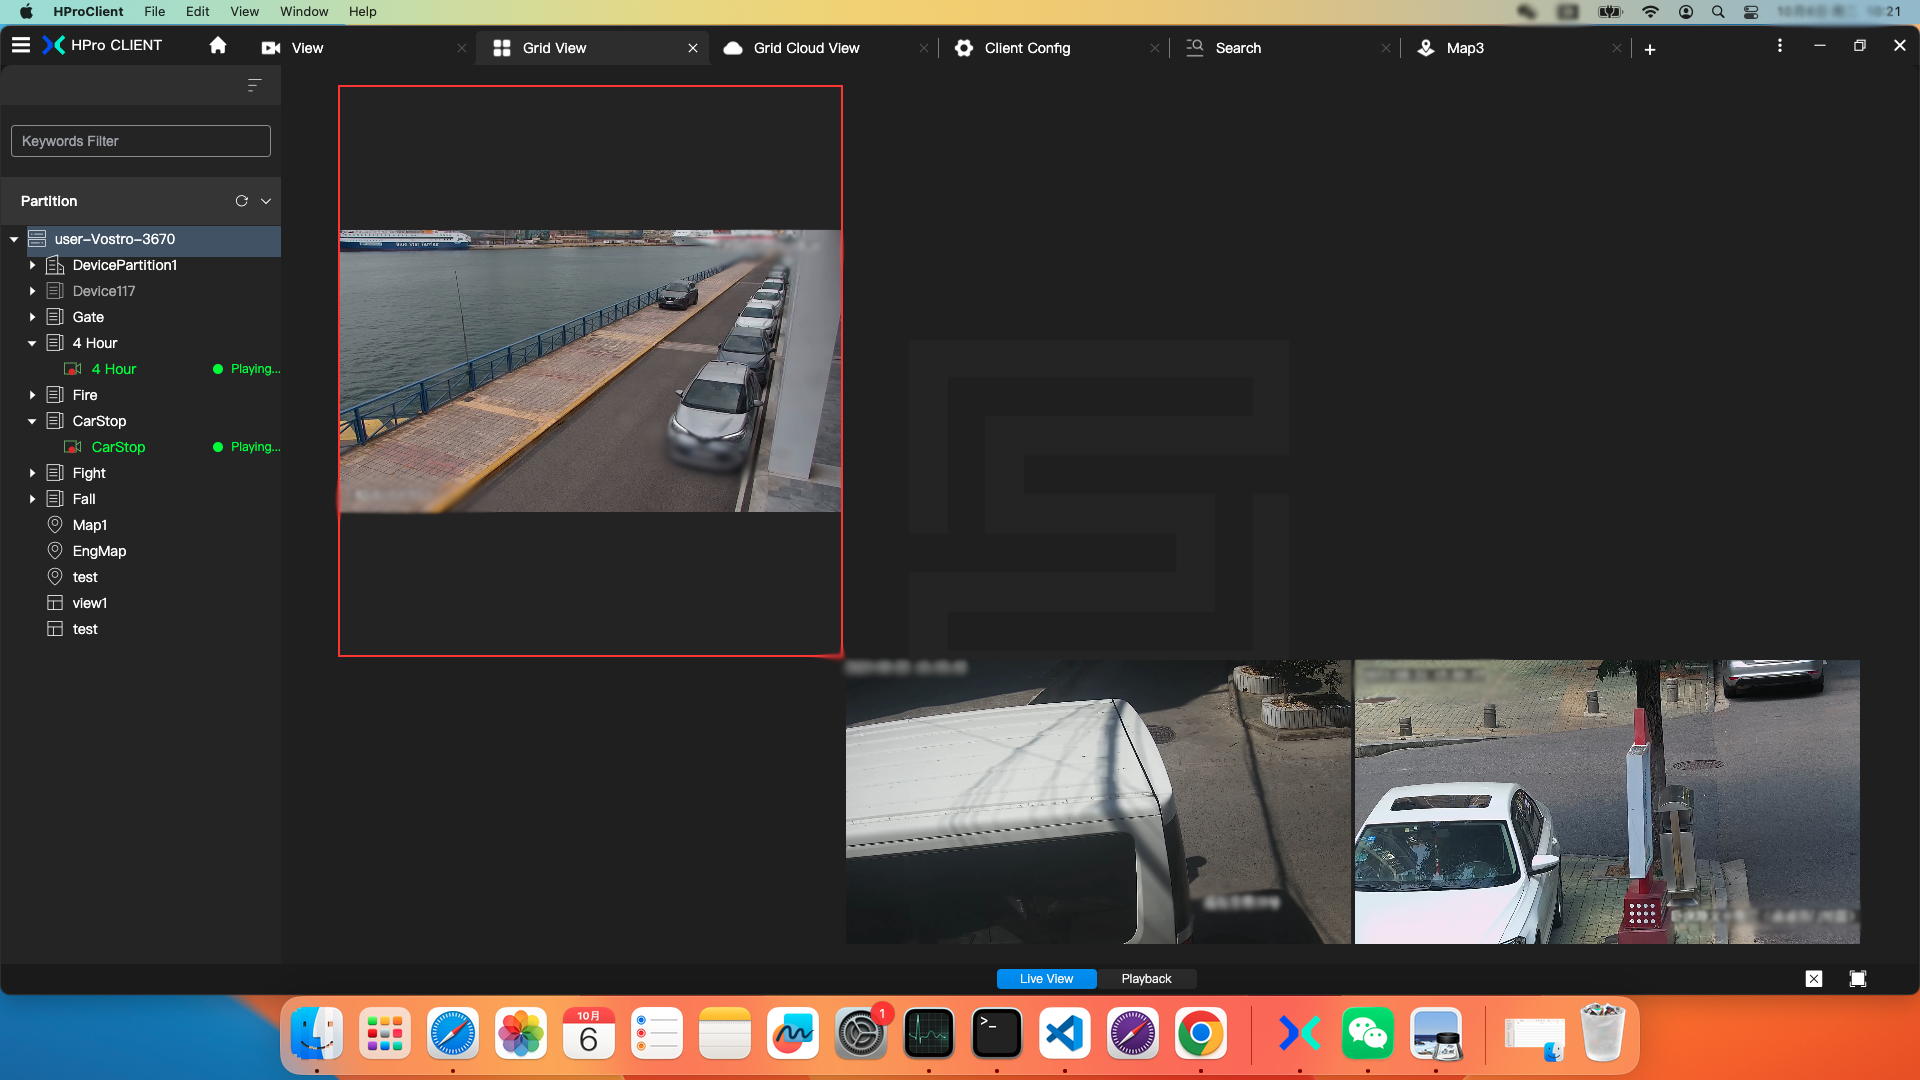Viewport: 1920px width, 1080px height.
Task: Collapse the 4 Hour group
Action: pos(32,343)
